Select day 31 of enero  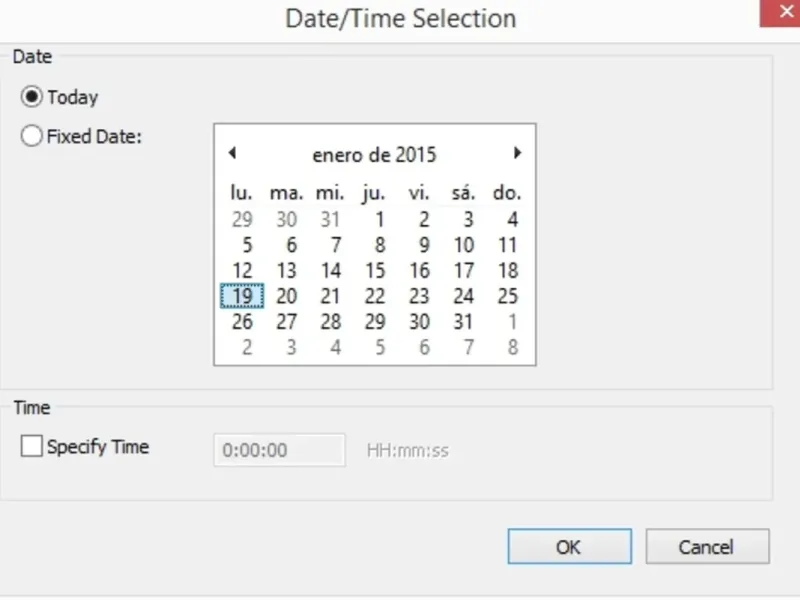coord(463,322)
